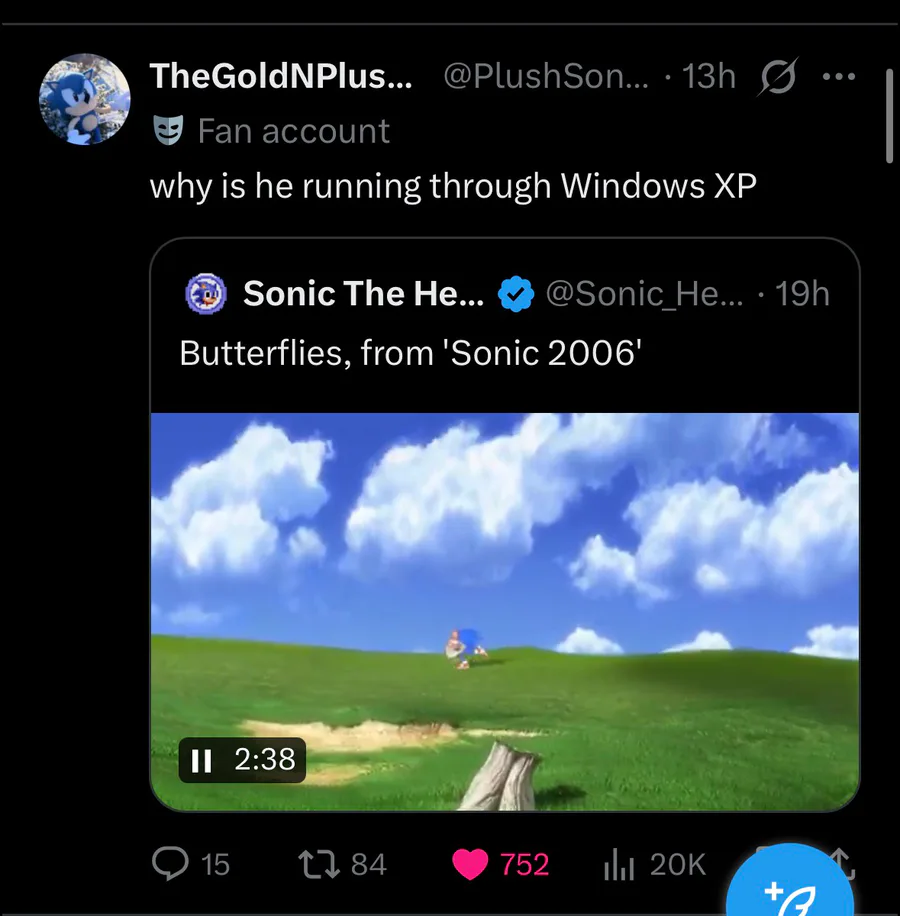This screenshot has width=900, height=916.
Task: Pause the video with the pause button
Action: (x=201, y=761)
